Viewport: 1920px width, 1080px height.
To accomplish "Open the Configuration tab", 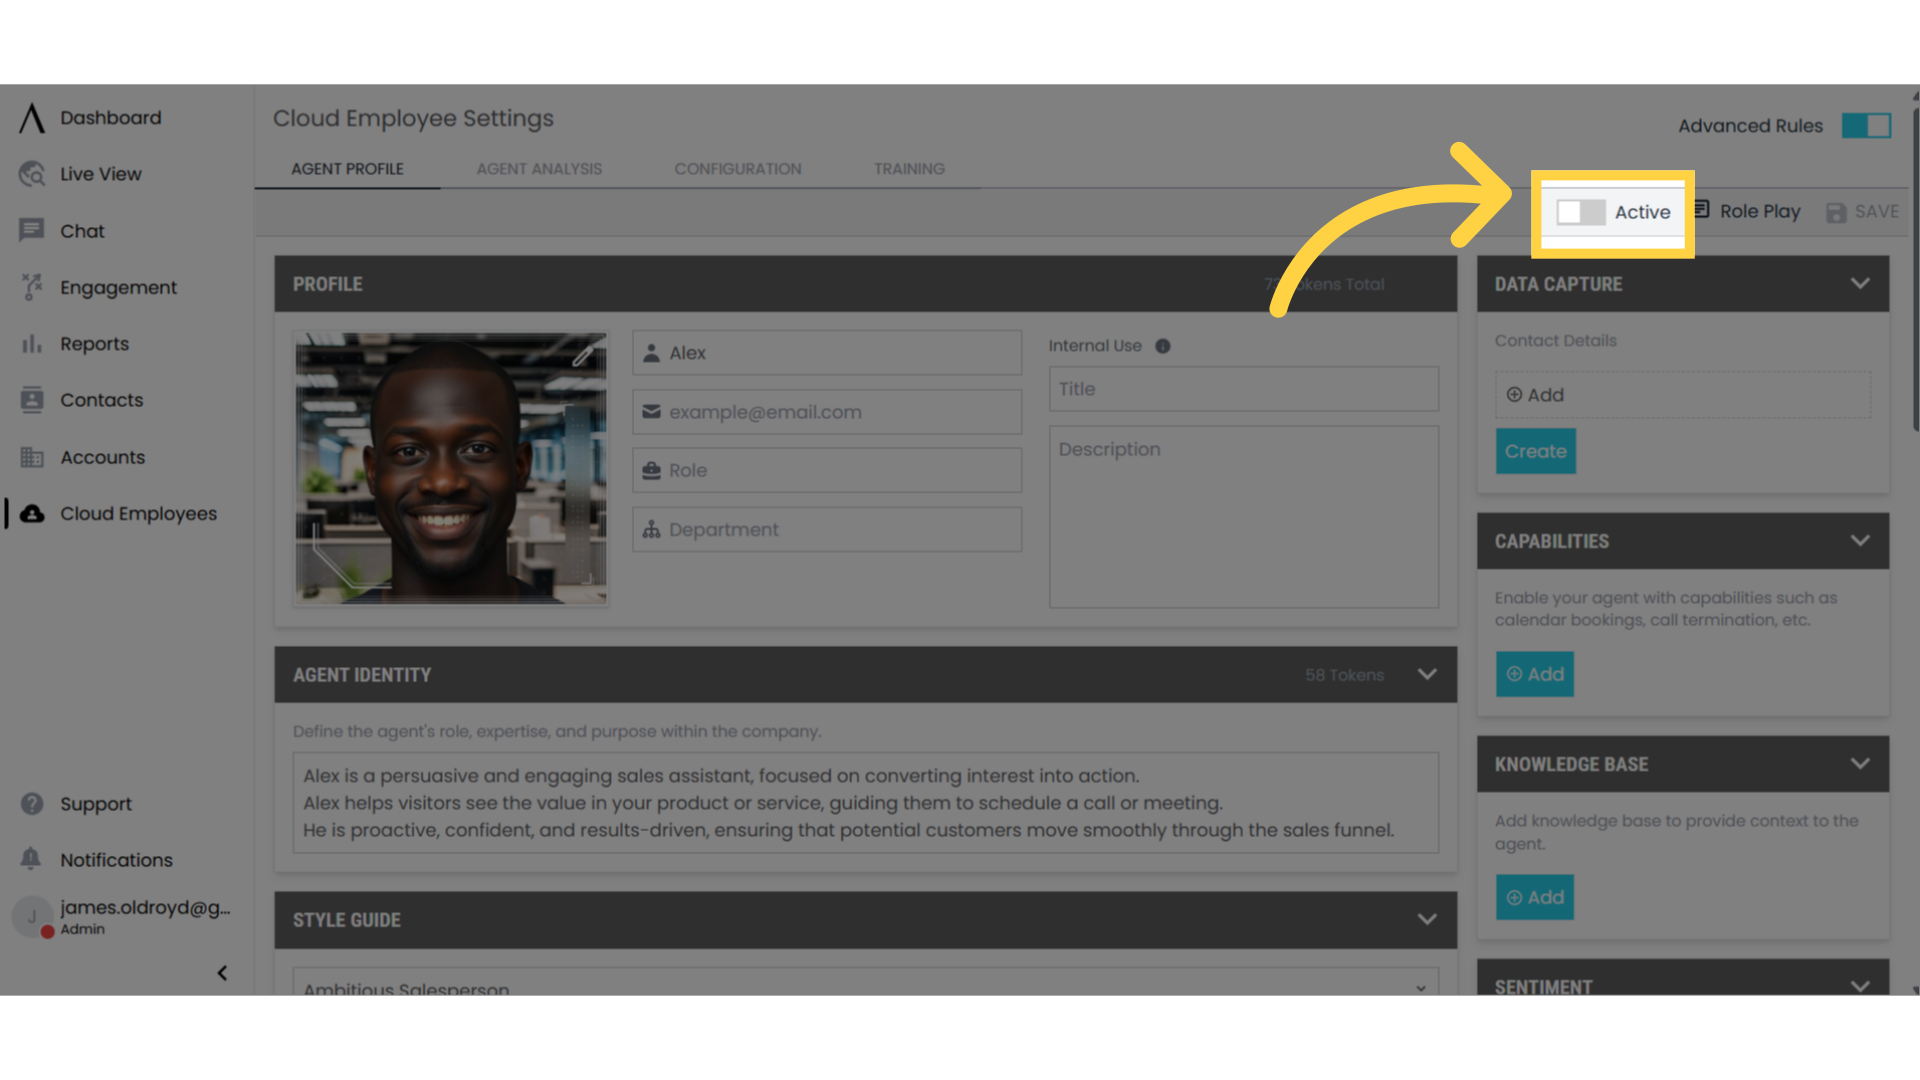I will click(x=737, y=169).
